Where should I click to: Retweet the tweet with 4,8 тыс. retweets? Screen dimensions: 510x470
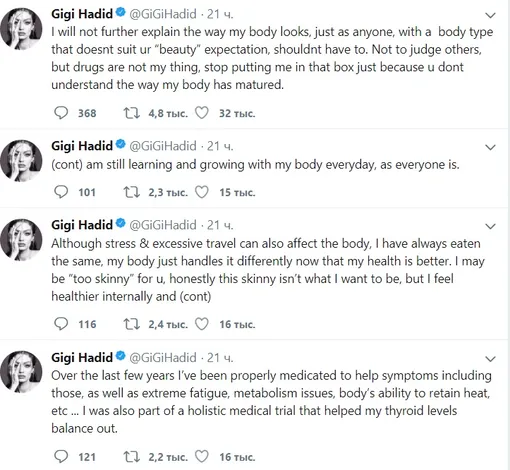coord(132,113)
